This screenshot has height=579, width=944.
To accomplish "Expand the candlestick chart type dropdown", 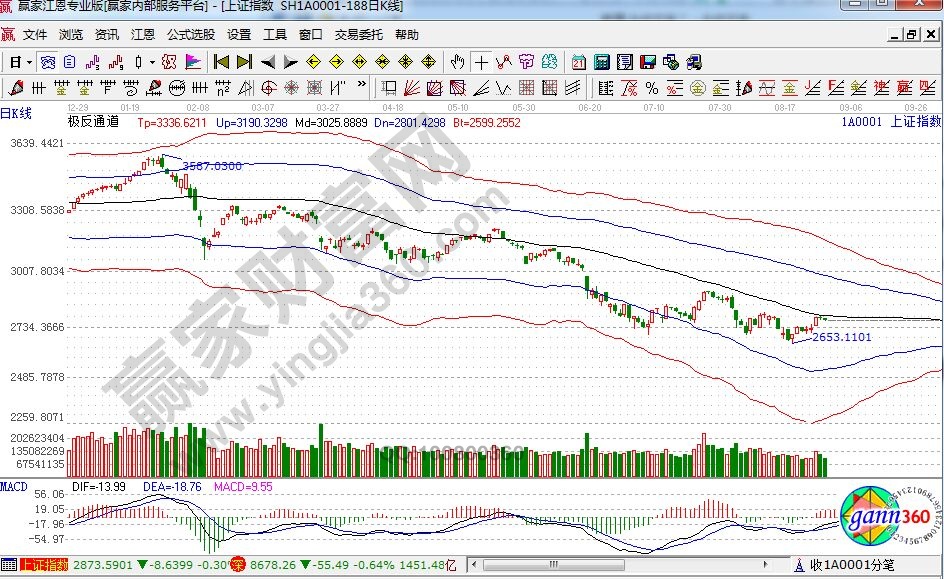I will pyautogui.click(x=151, y=62).
